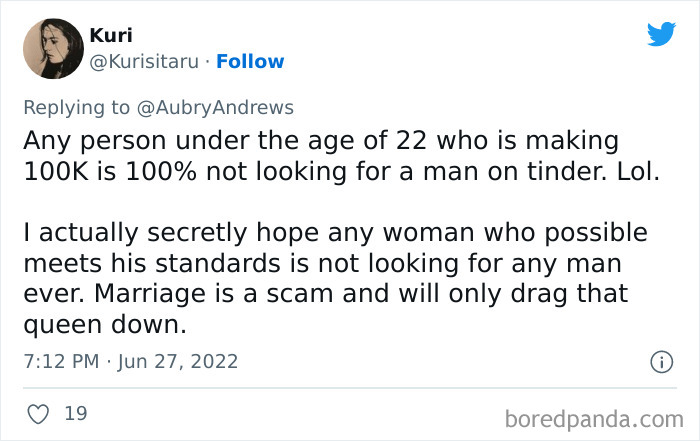Click the like count of 19
The height and width of the screenshot is (441, 700).
click(x=76, y=412)
